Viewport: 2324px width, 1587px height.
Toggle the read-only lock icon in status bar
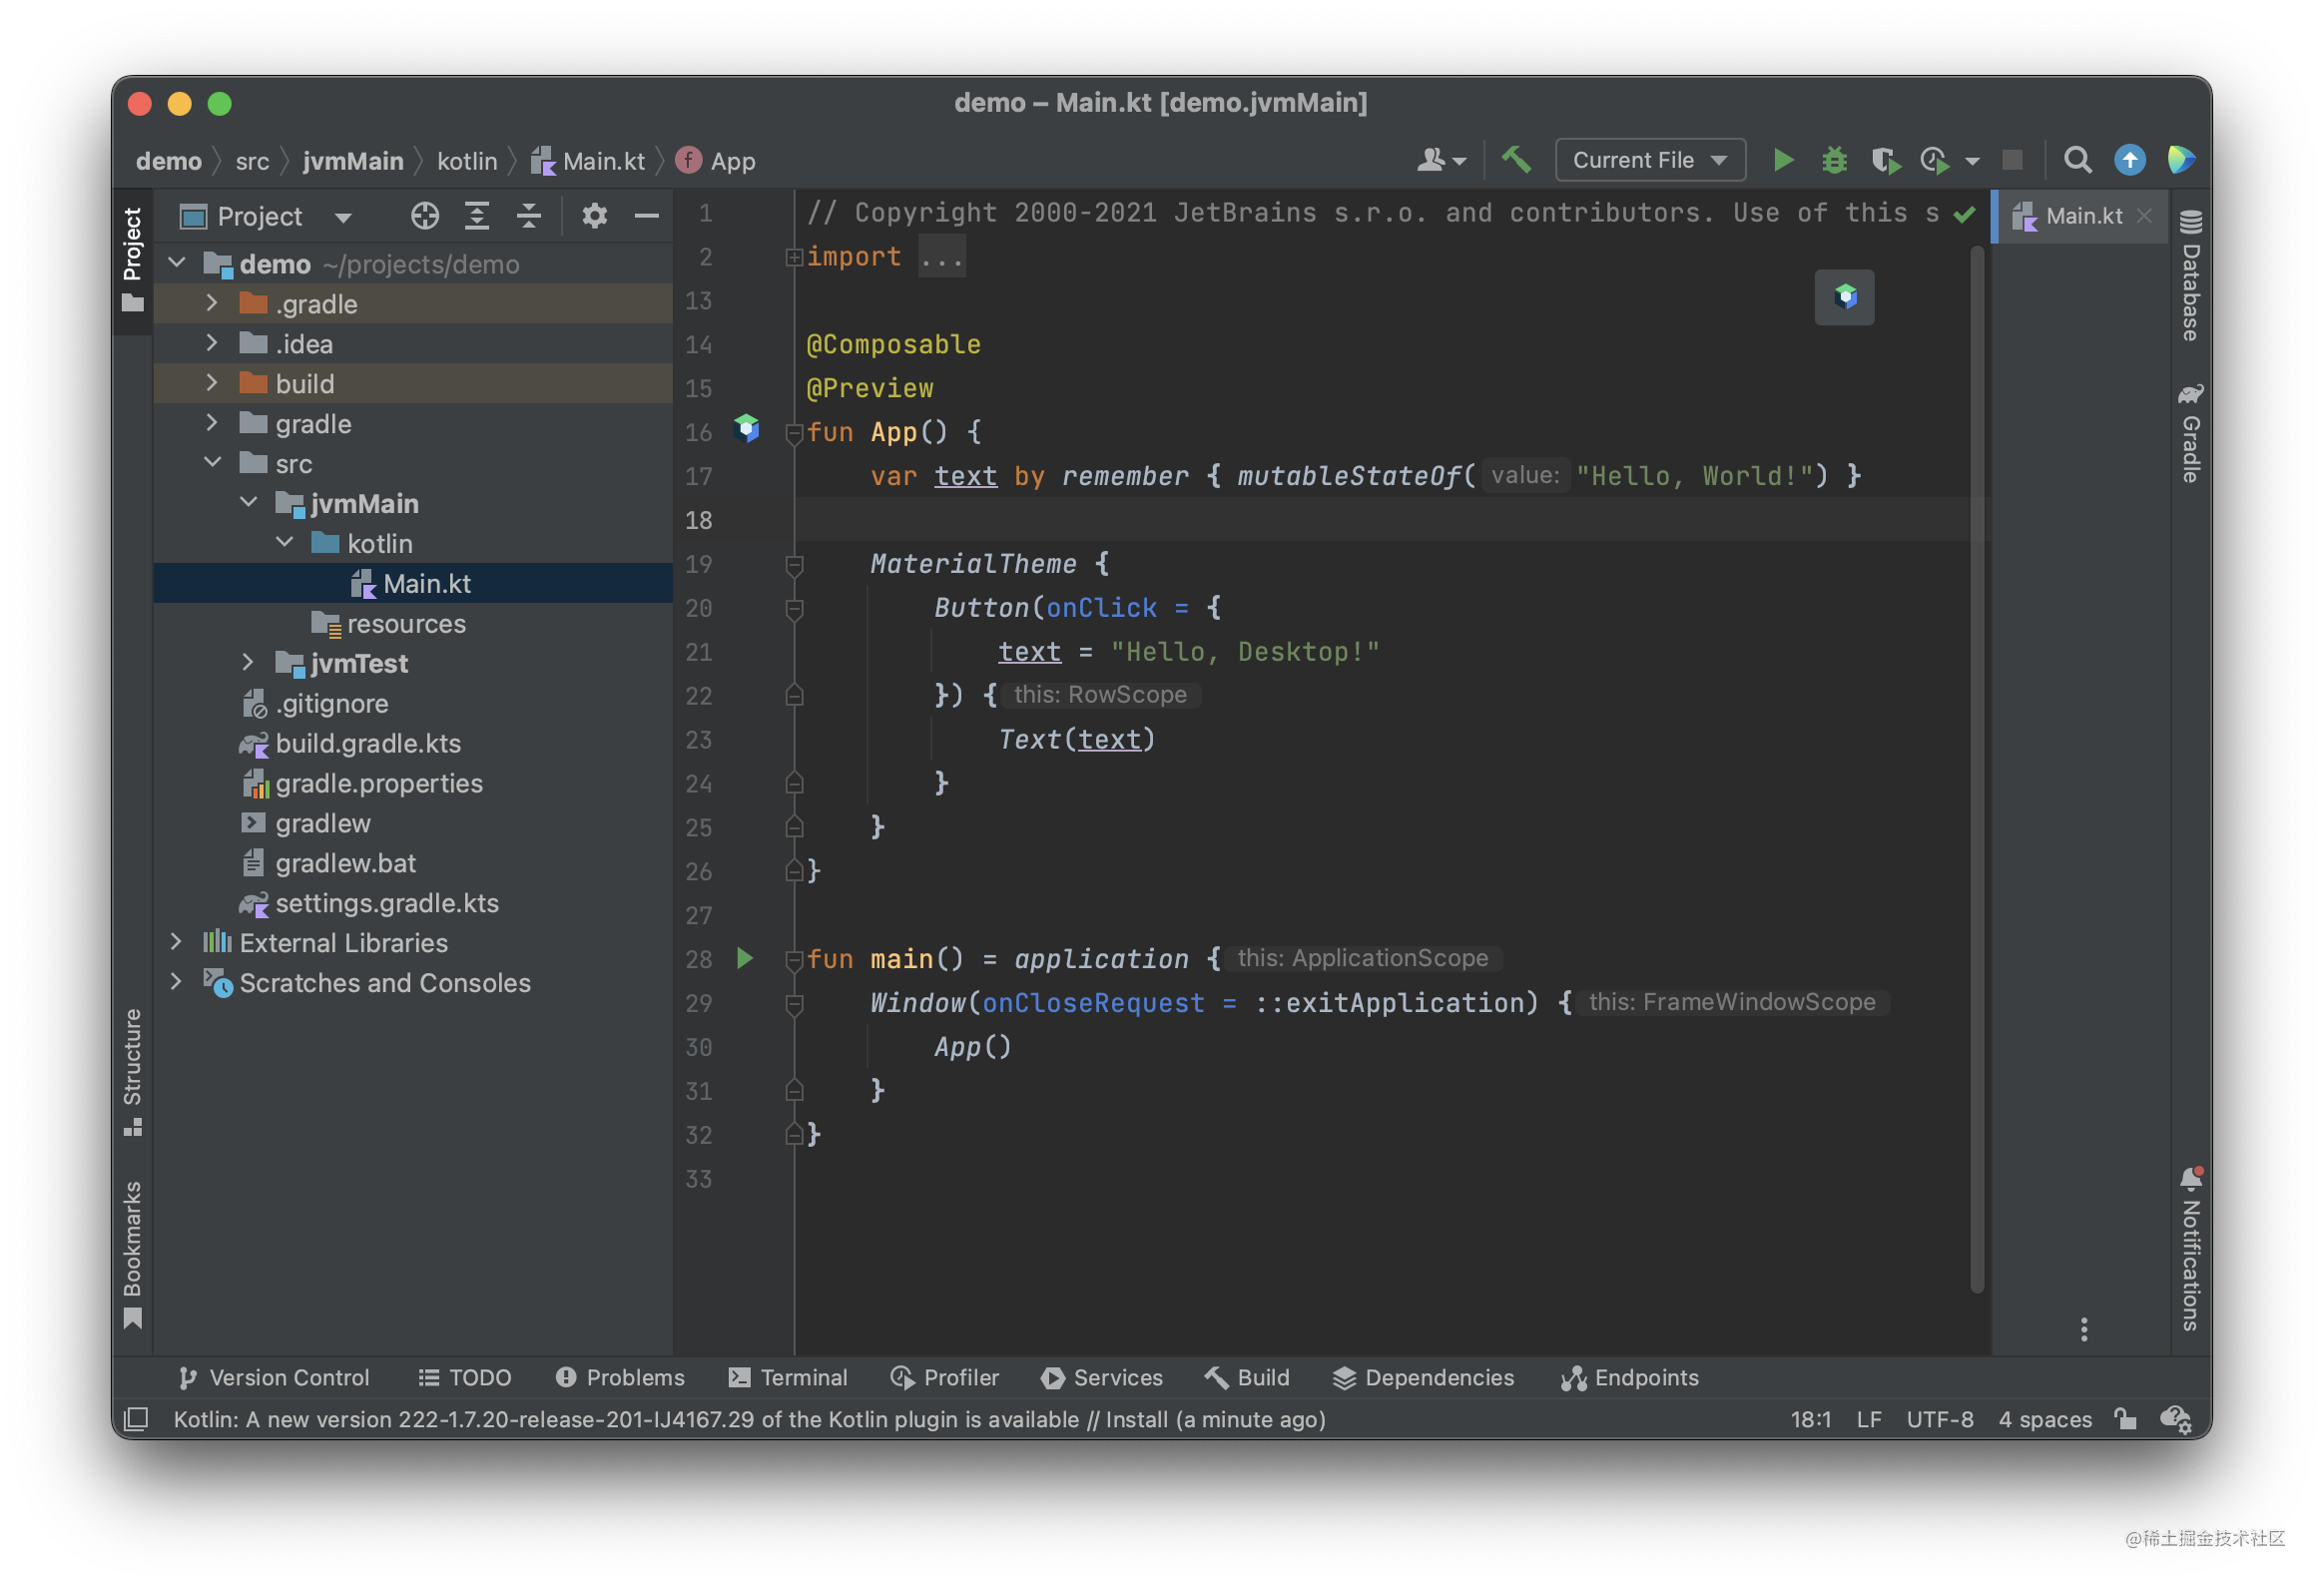click(2125, 1418)
